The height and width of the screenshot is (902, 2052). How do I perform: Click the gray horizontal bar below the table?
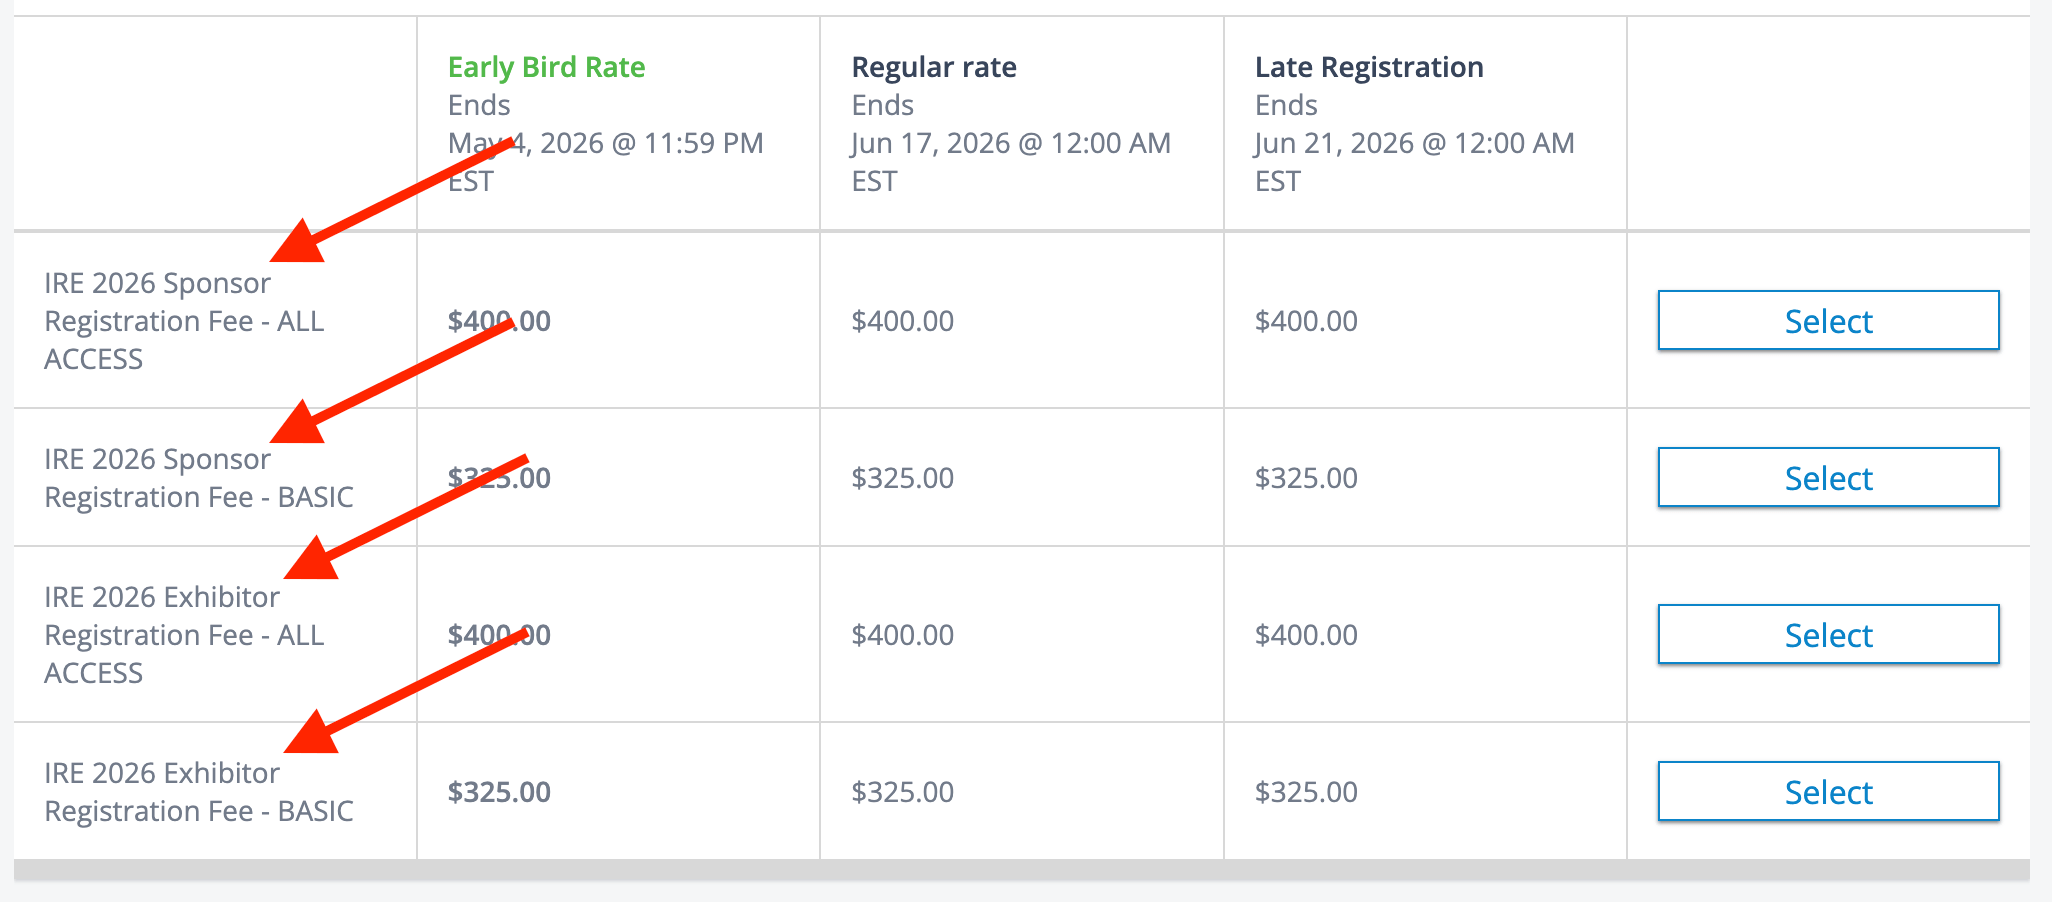coord(1020,870)
